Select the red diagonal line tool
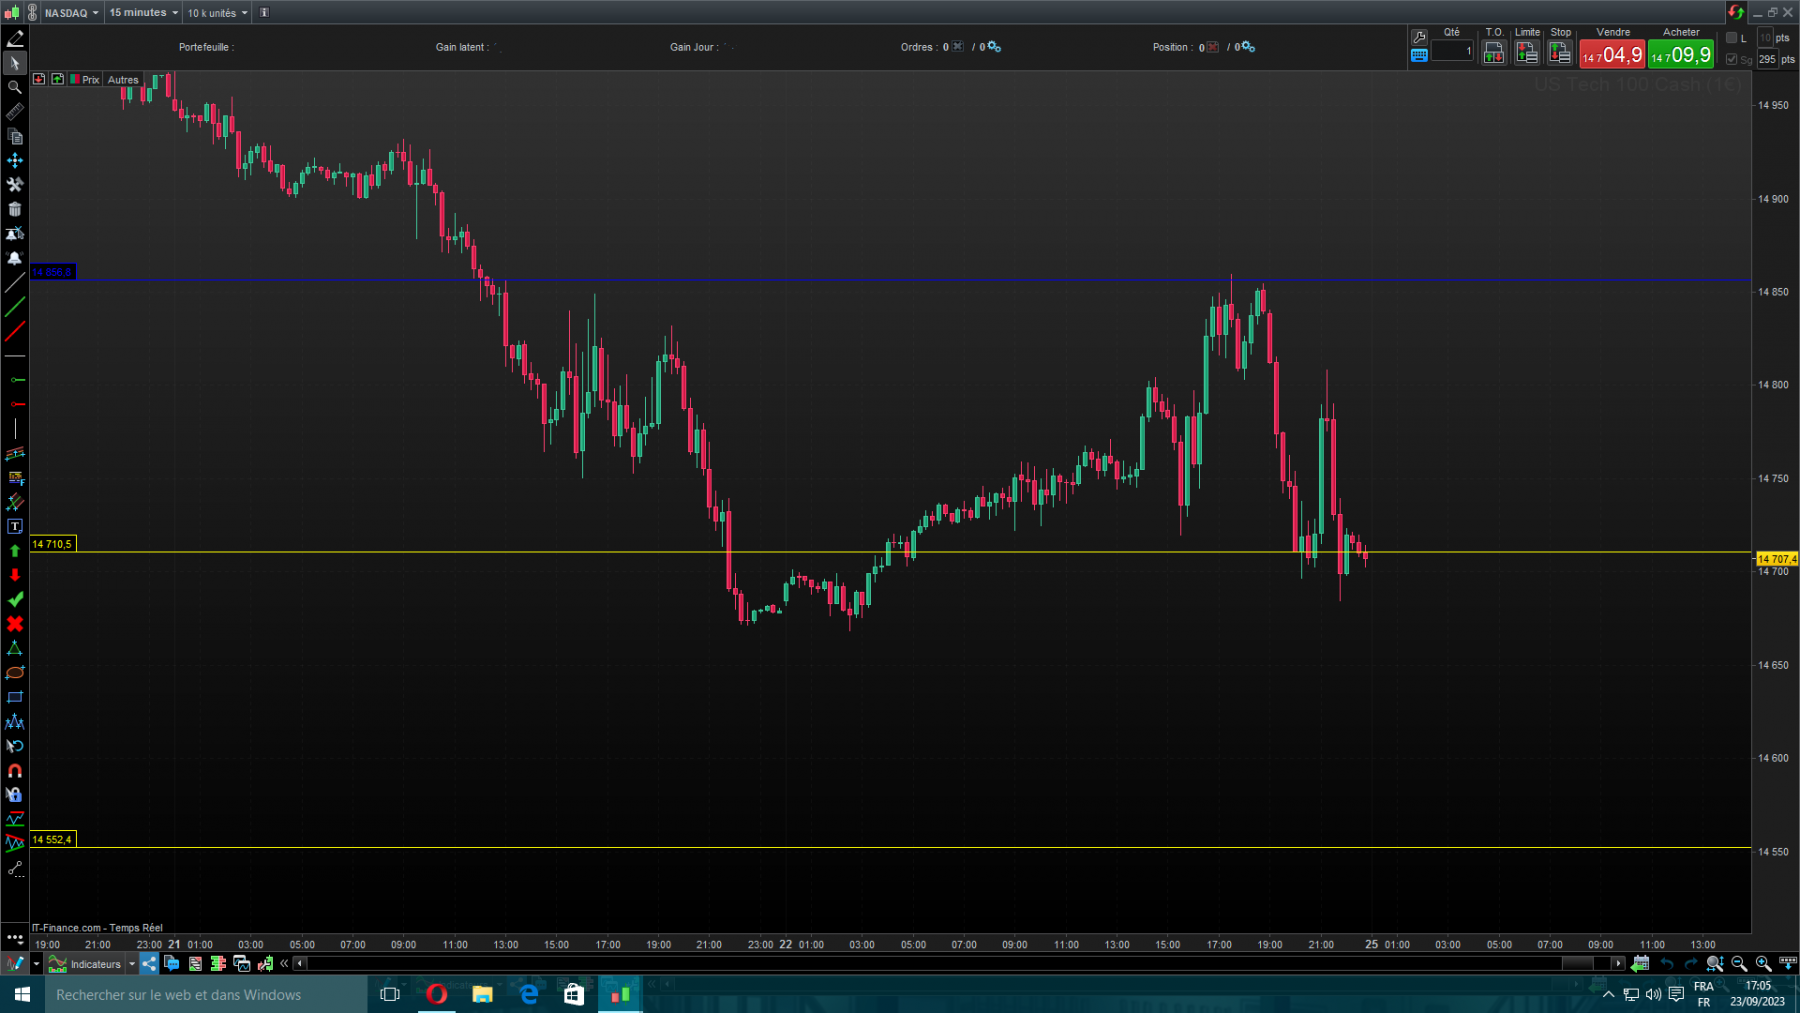This screenshot has height=1013, width=1800. (x=15, y=332)
